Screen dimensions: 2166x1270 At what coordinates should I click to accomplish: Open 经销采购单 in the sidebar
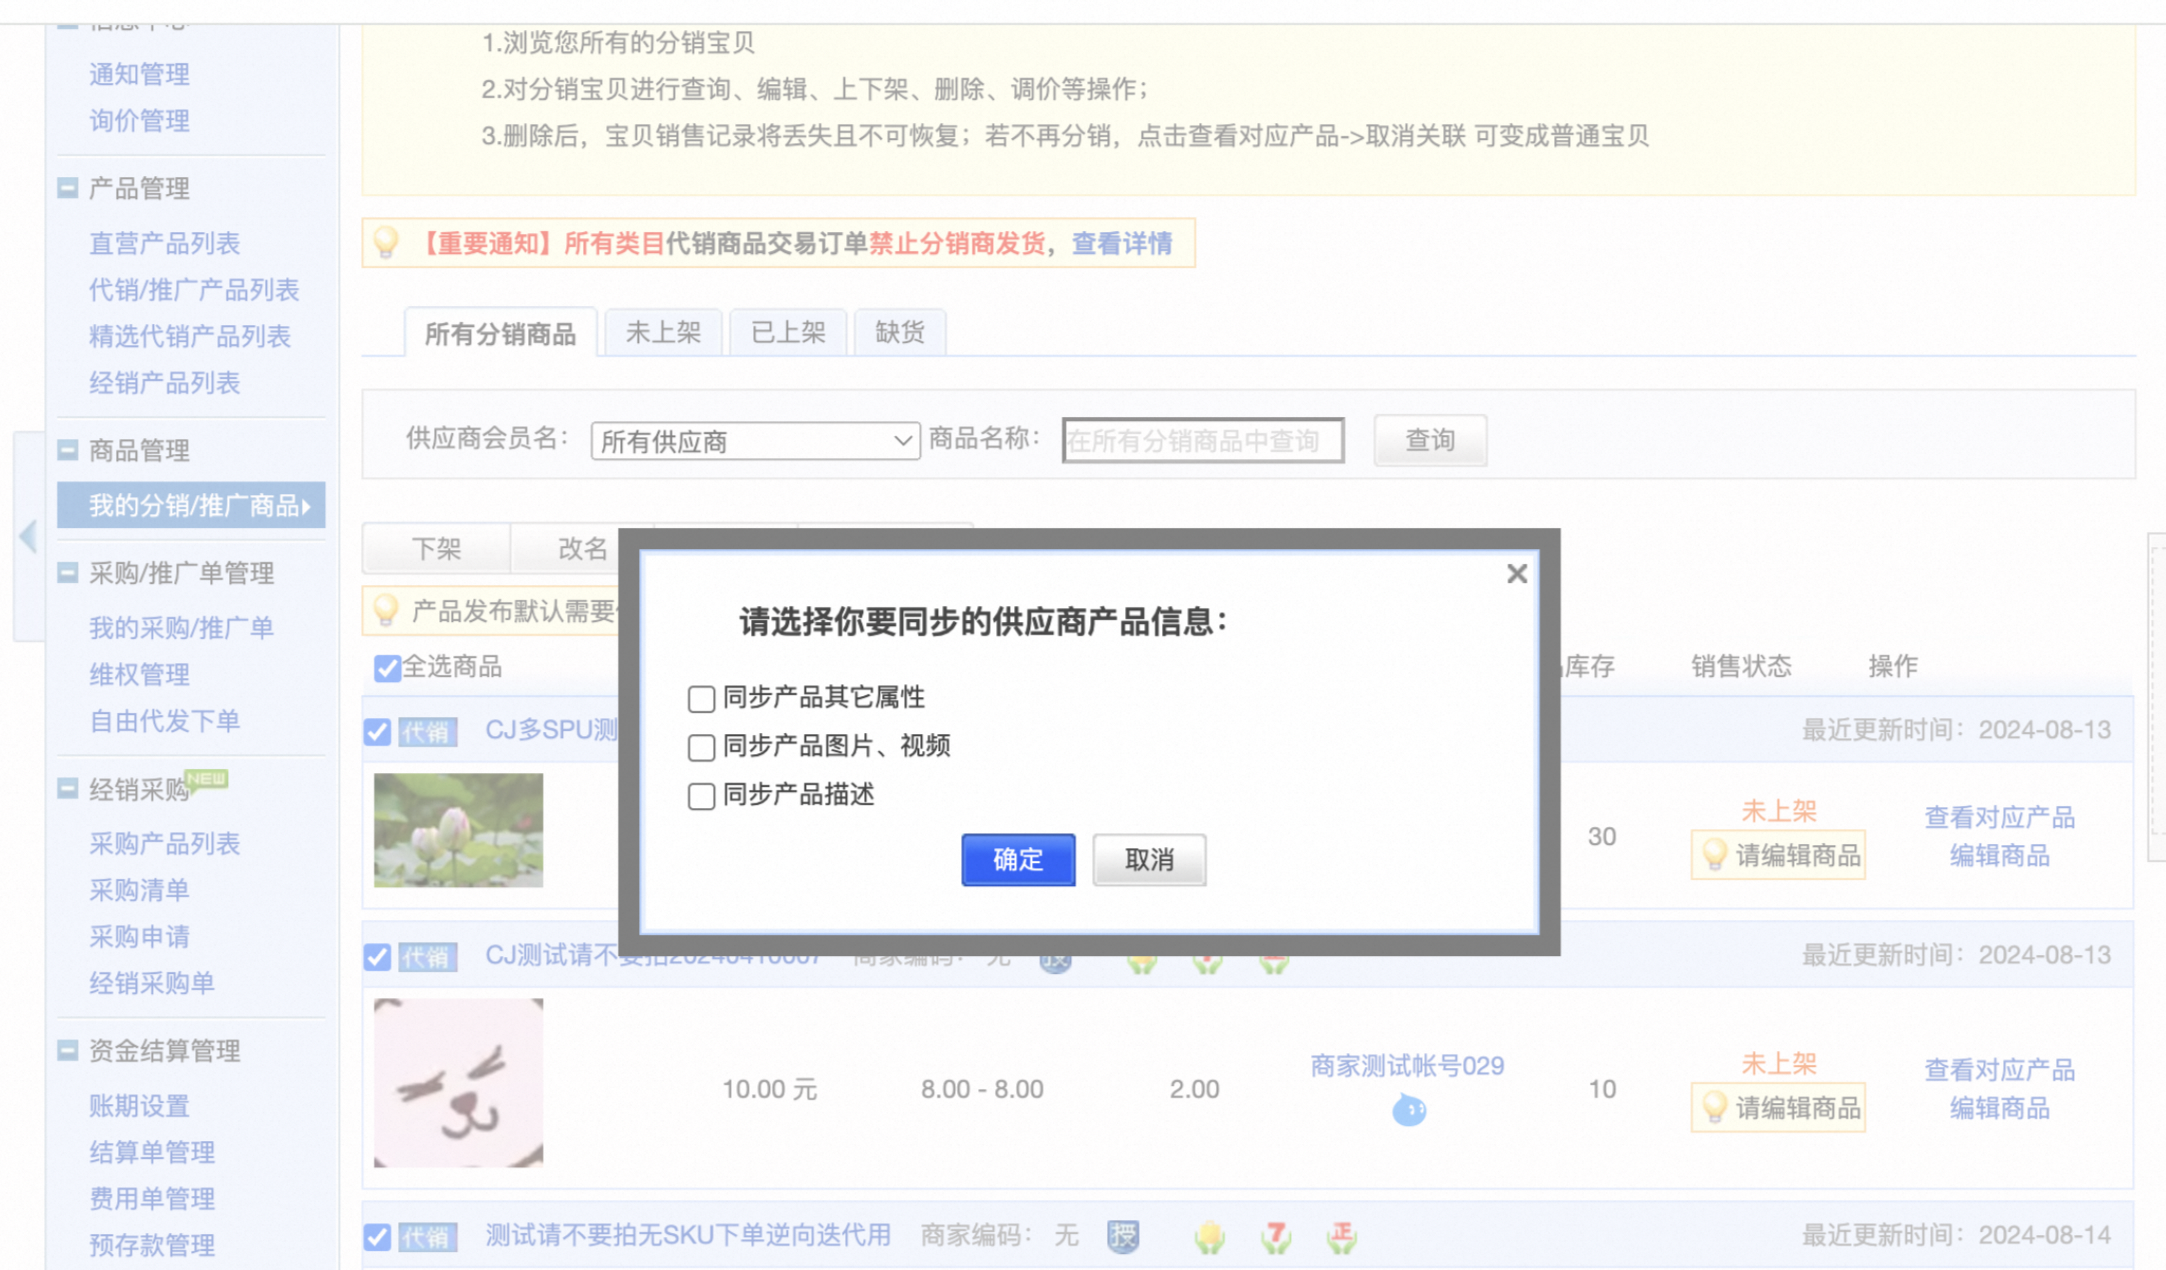coord(152,983)
